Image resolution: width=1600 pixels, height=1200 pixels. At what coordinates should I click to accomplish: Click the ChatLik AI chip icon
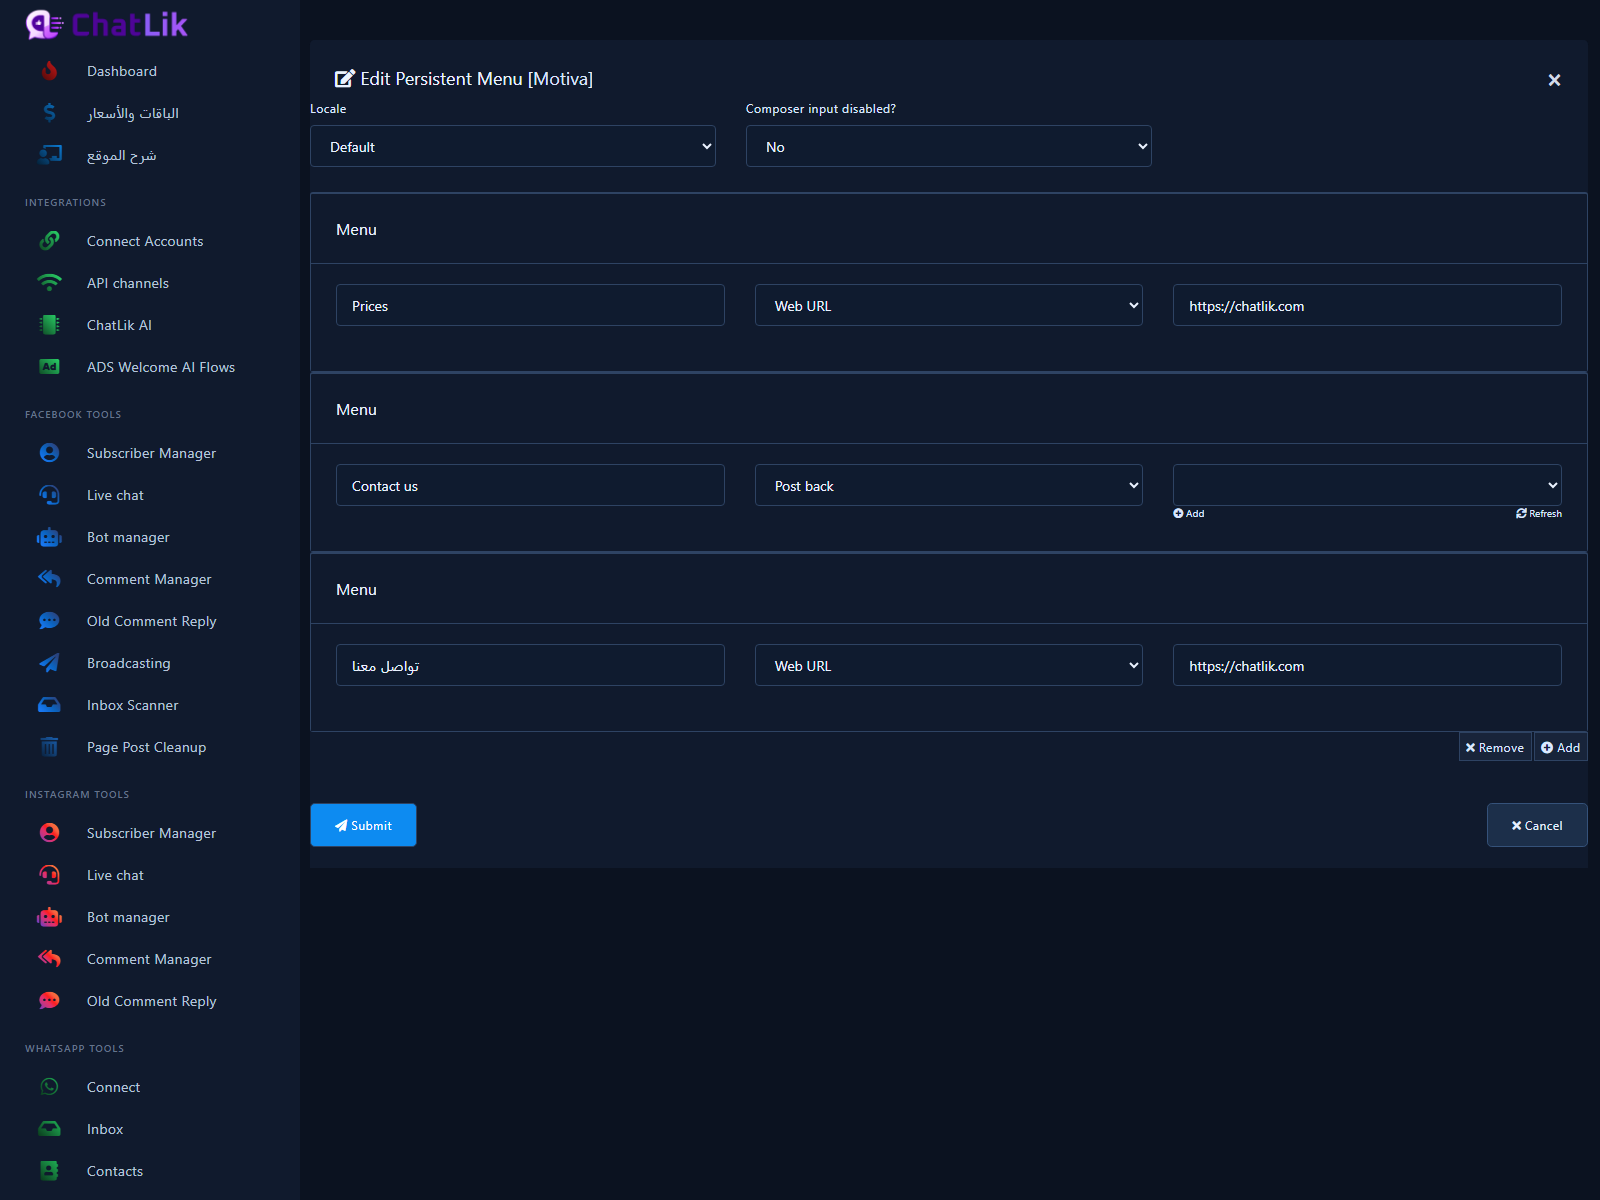[x=49, y=325]
